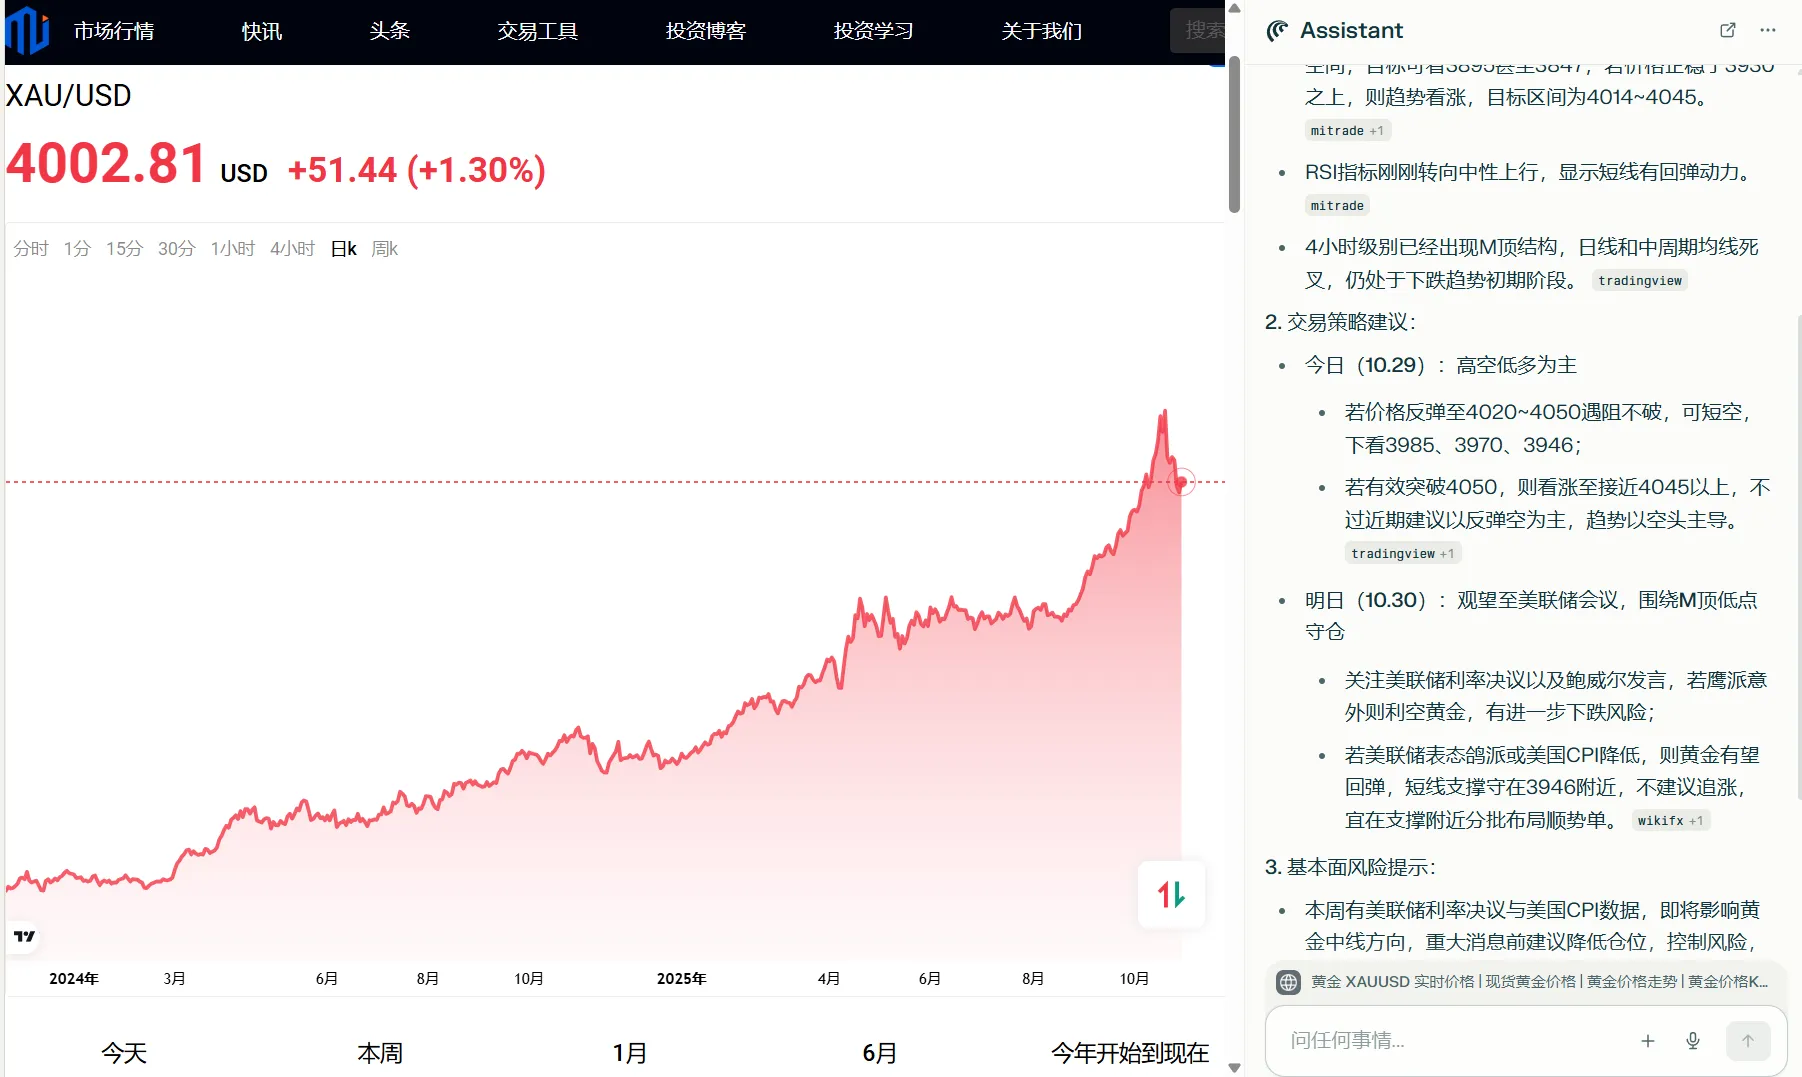Viewport: 1802px width, 1077px height.
Task: Click the red-green trade arrows icon
Action: (x=1171, y=894)
